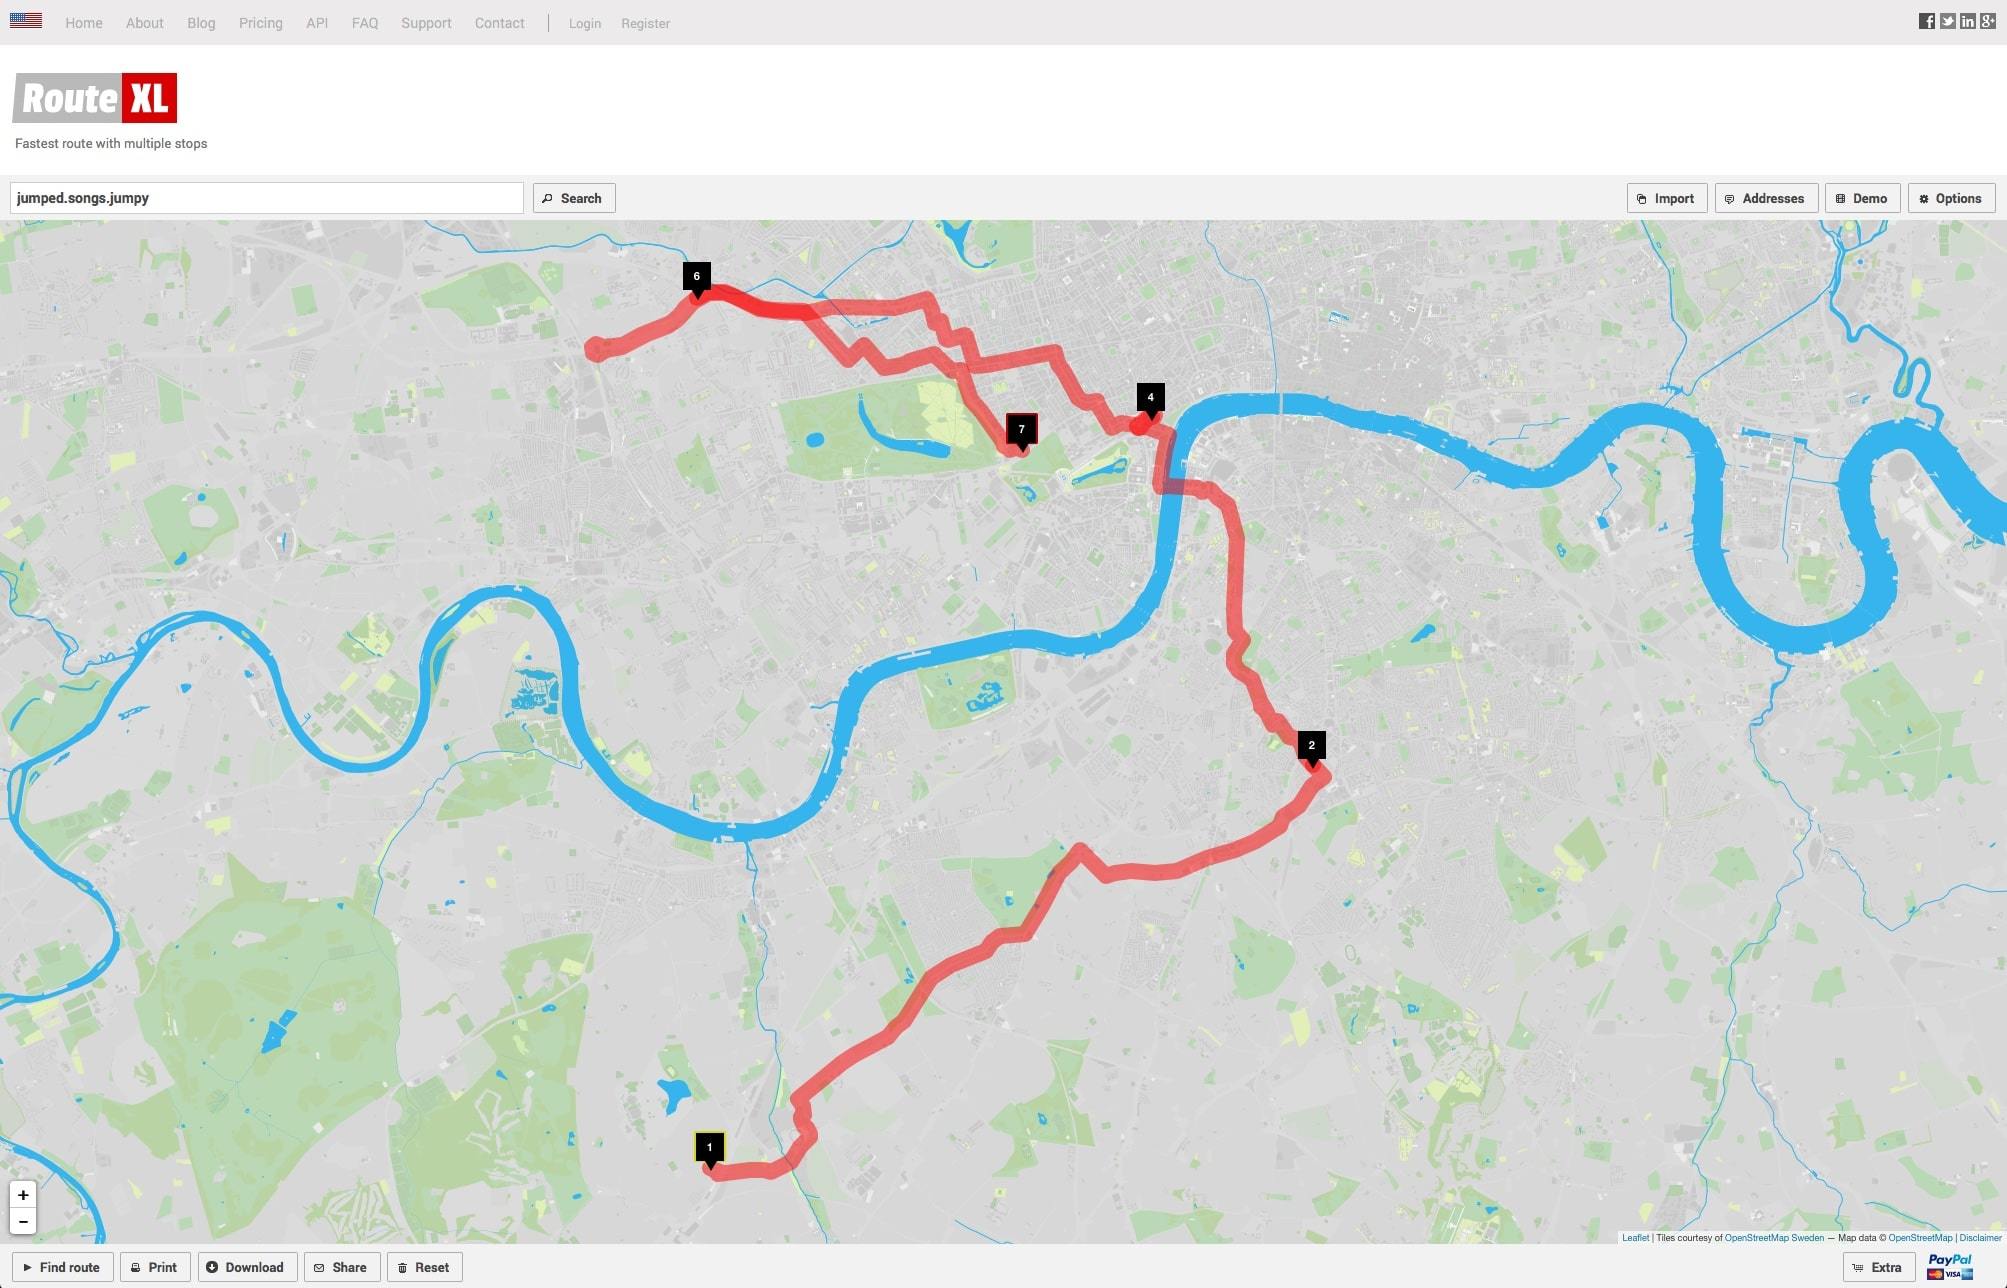Zoom in the map with plus
The height and width of the screenshot is (1288, 2007).
[x=23, y=1195]
